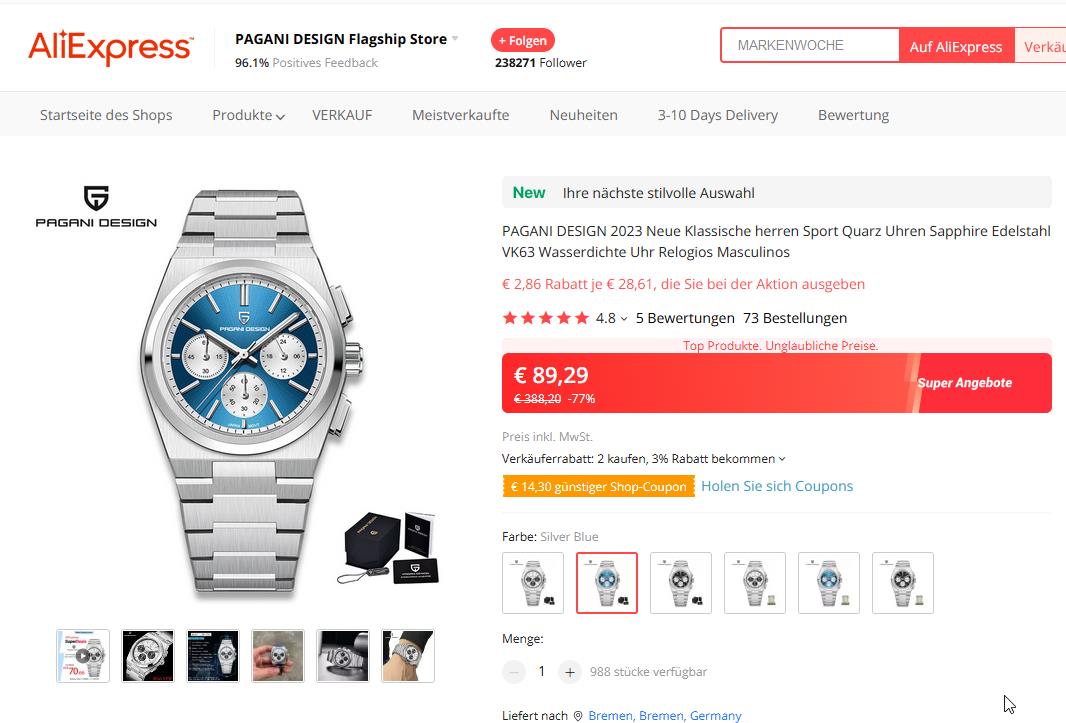The width and height of the screenshot is (1066, 723).
Task: Play the product video thumbnail
Action: pos(83,656)
